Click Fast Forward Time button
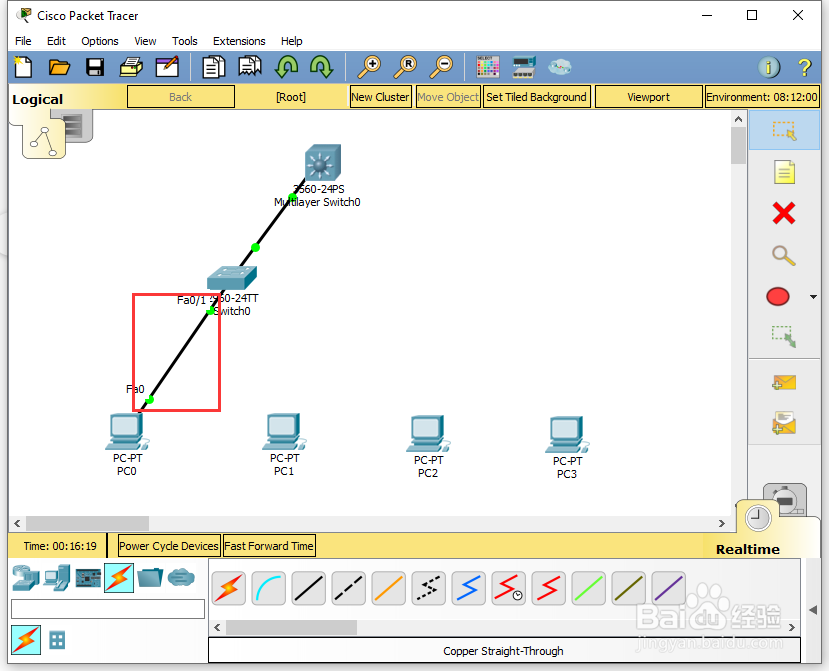Viewport: 829px width, 671px height. 269,546
